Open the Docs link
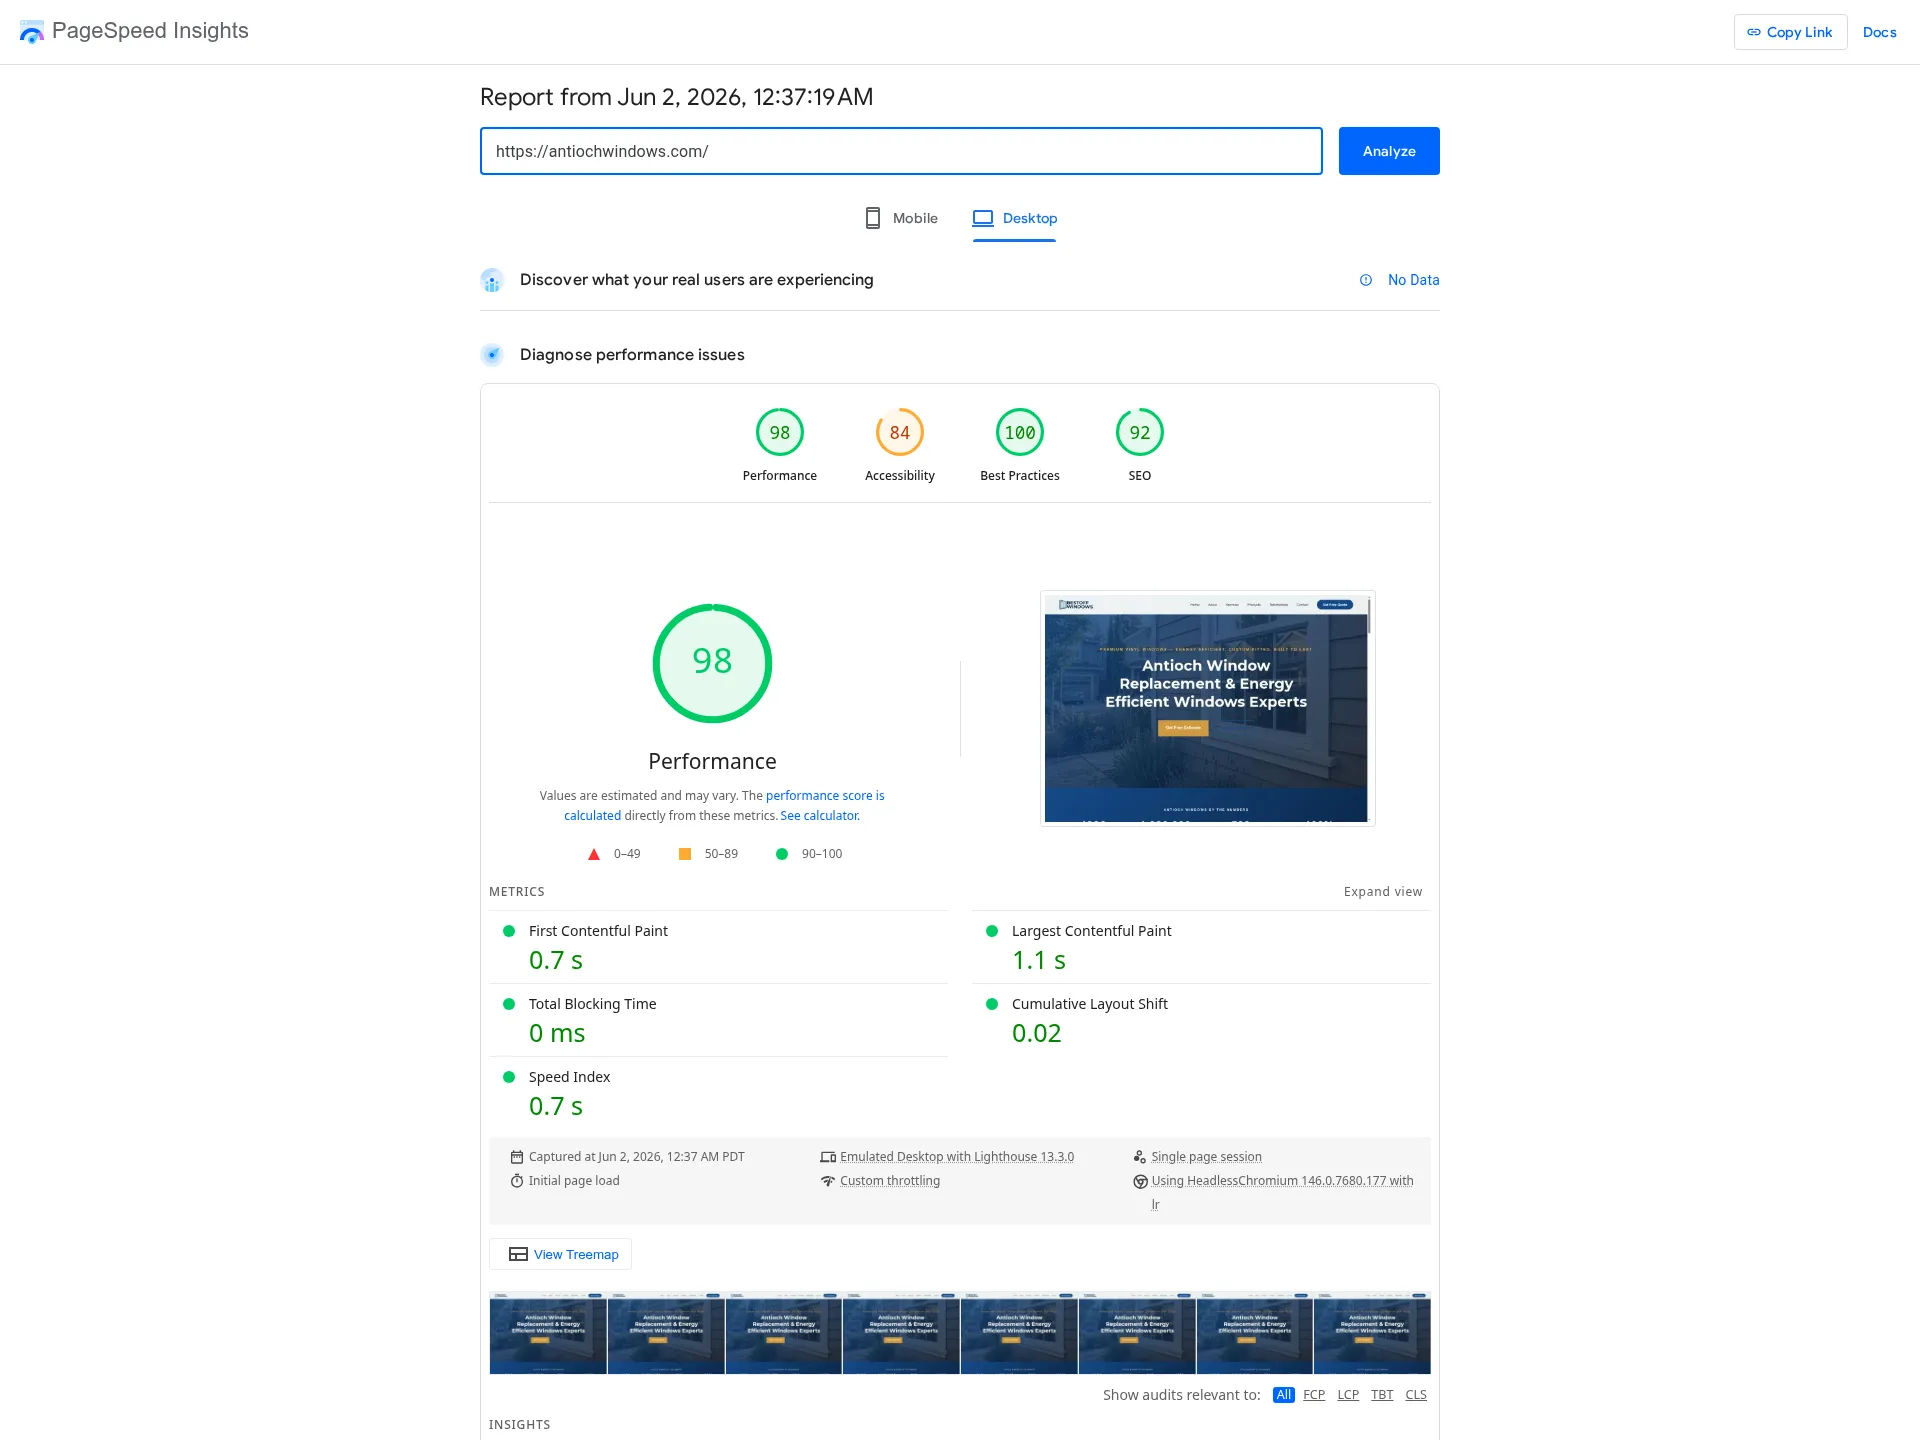 point(1879,32)
